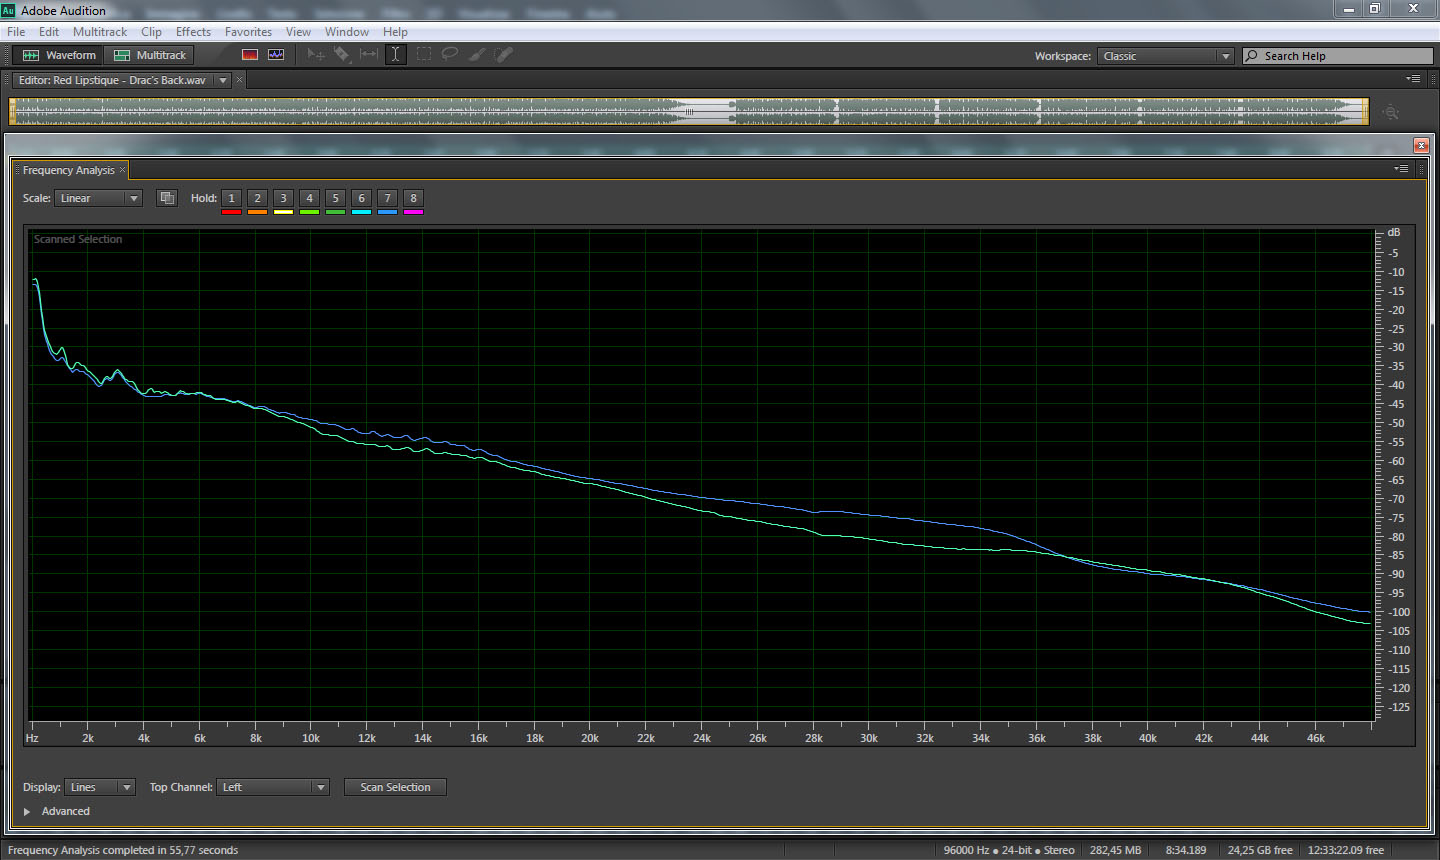This screenshot has width=1440, height=860.
Task: Click the cyan Hold 6 color bar
Action: 361,212
